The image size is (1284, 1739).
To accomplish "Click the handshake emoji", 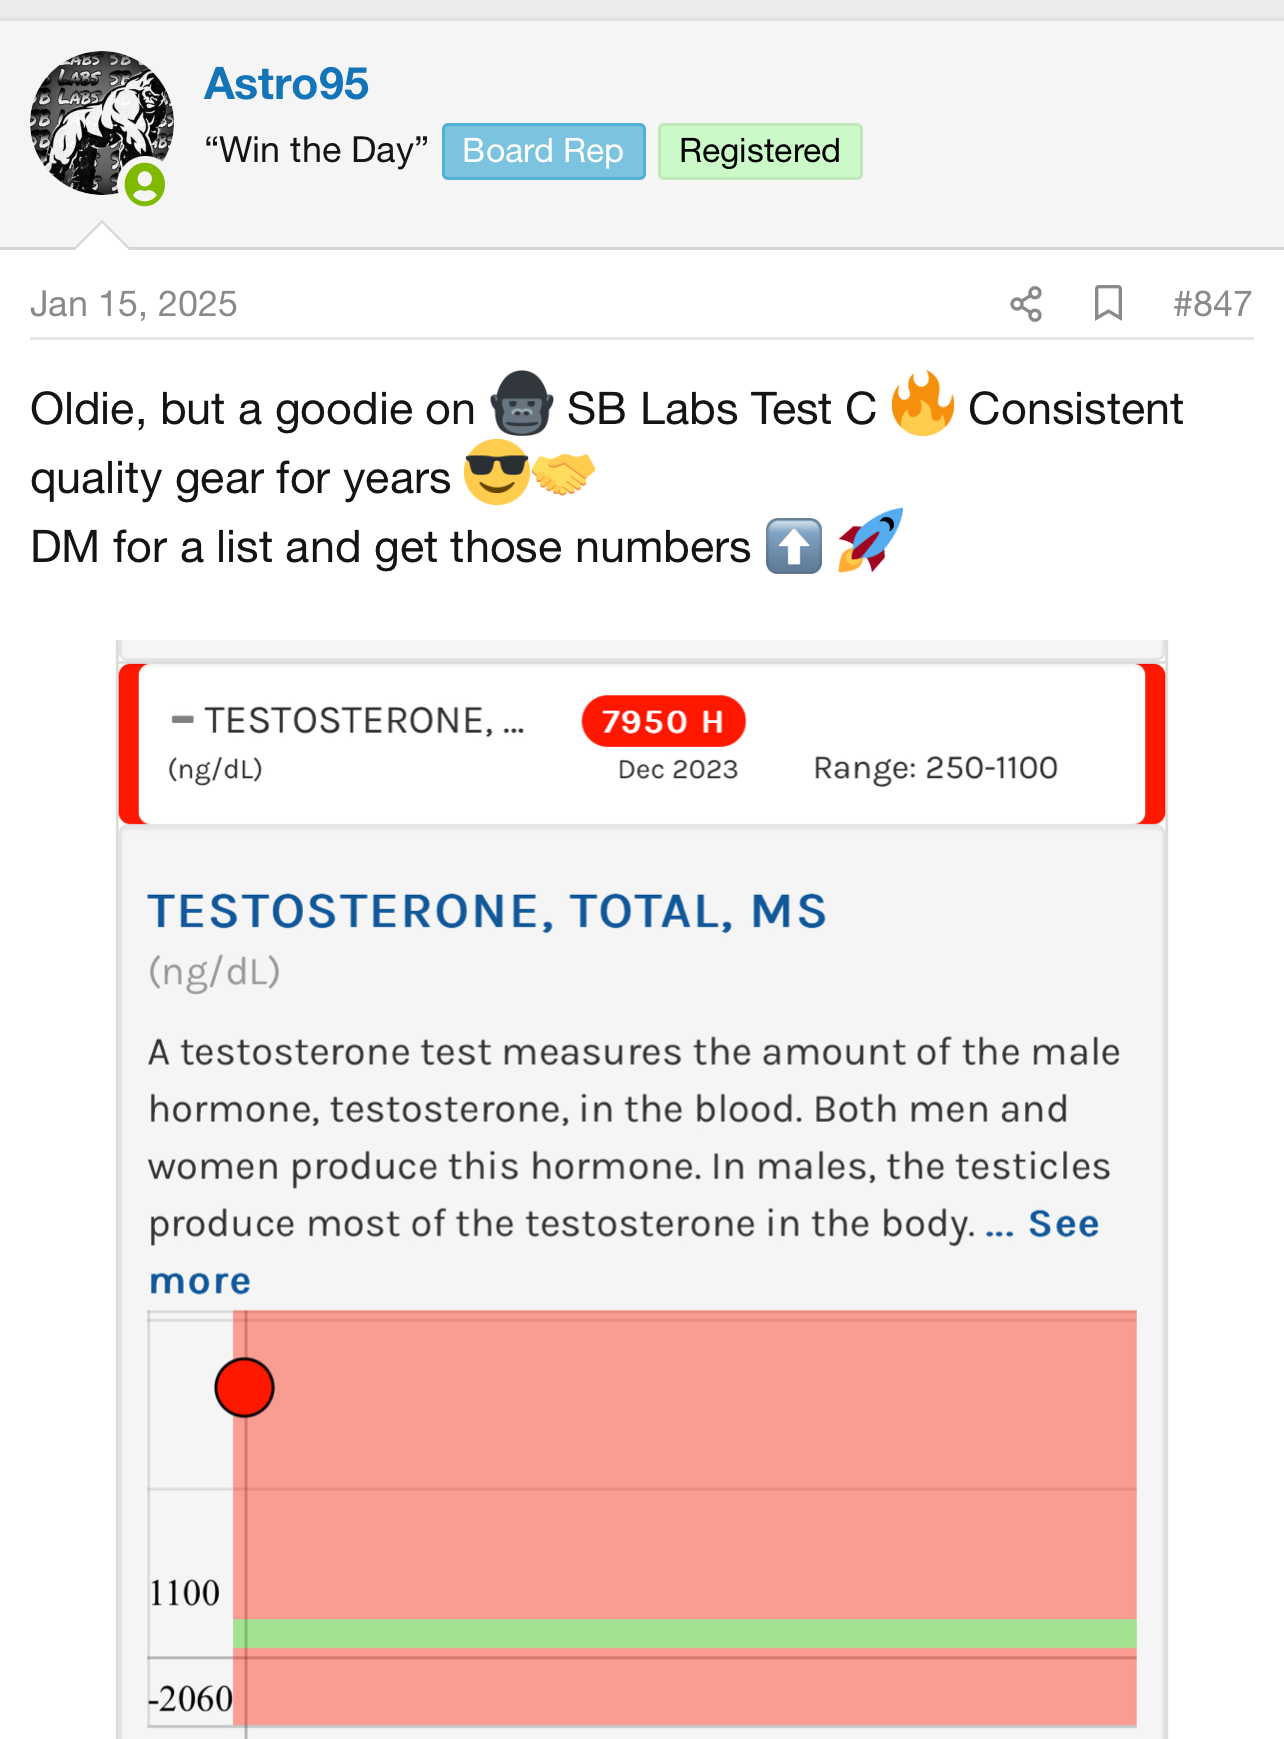I will pyautogui.click(x=563, y=474).
